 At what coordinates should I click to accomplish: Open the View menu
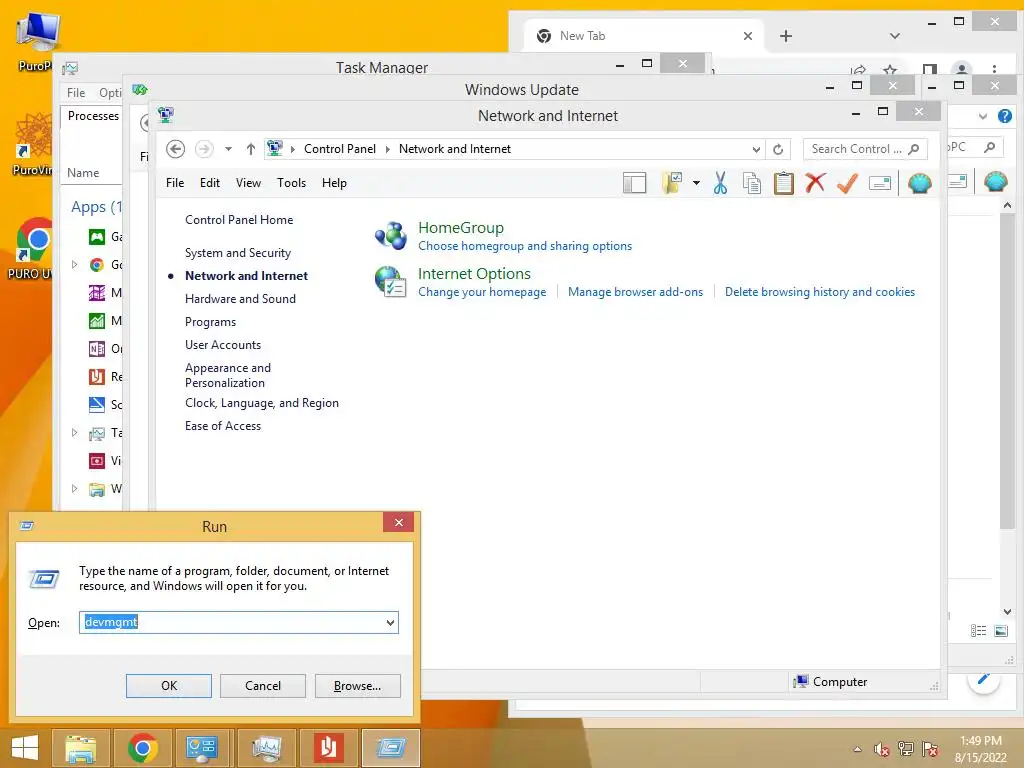248,183
